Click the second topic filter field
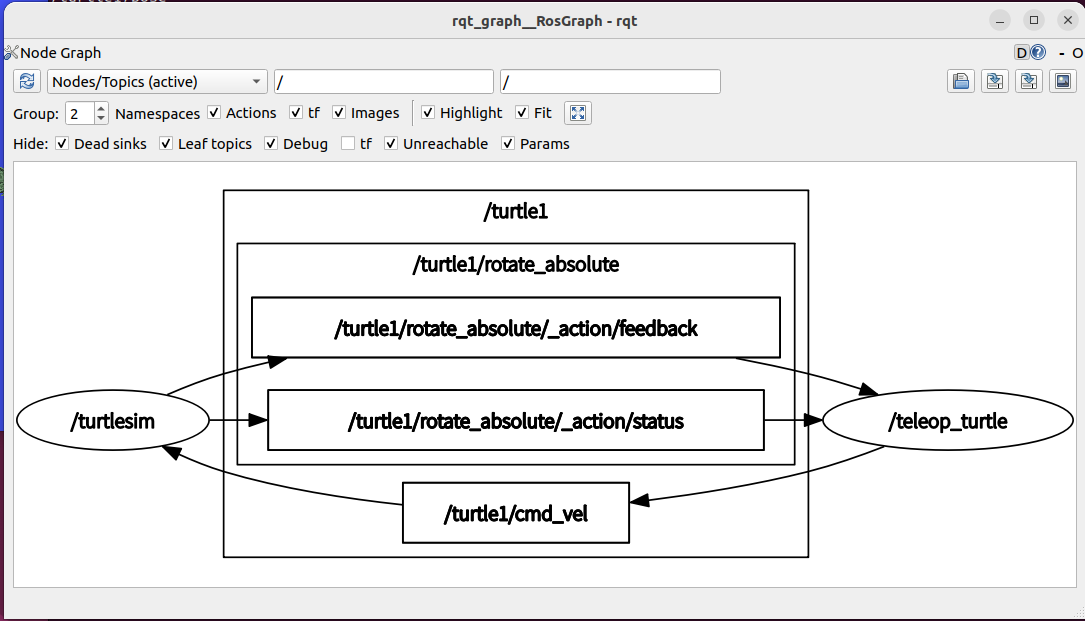This screenshot has height=621, width=1085. tap(610, 82)
